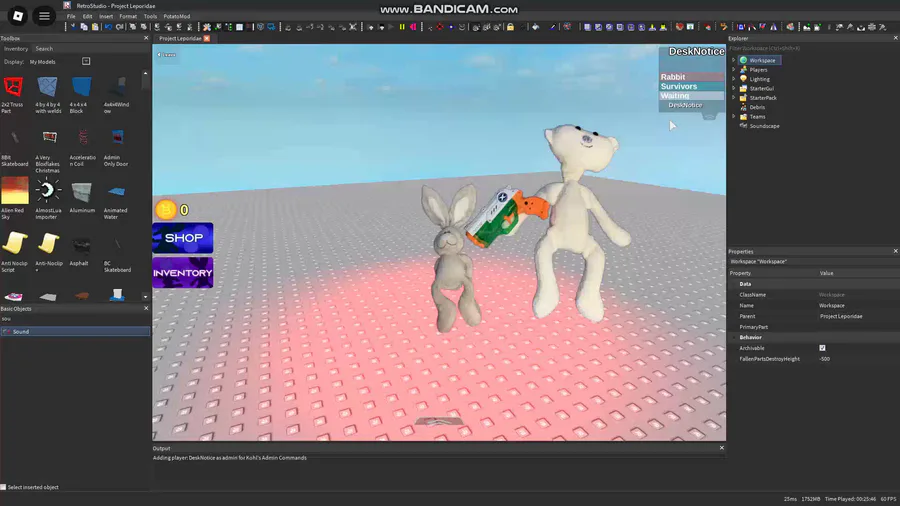Open the Insert menu

point(106,17)
